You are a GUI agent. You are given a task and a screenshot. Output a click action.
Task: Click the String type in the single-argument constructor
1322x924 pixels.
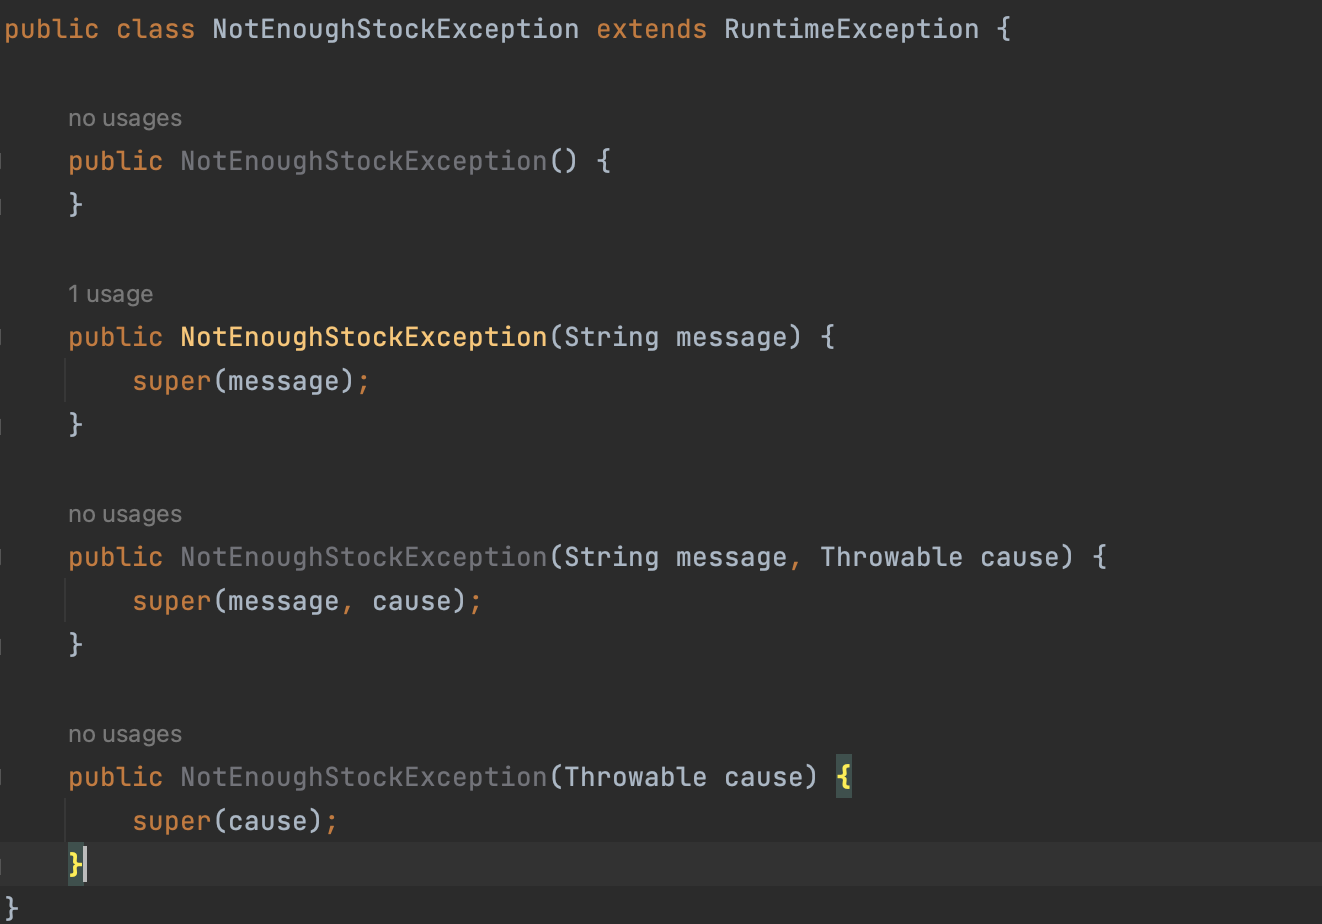tap(611, 337)
